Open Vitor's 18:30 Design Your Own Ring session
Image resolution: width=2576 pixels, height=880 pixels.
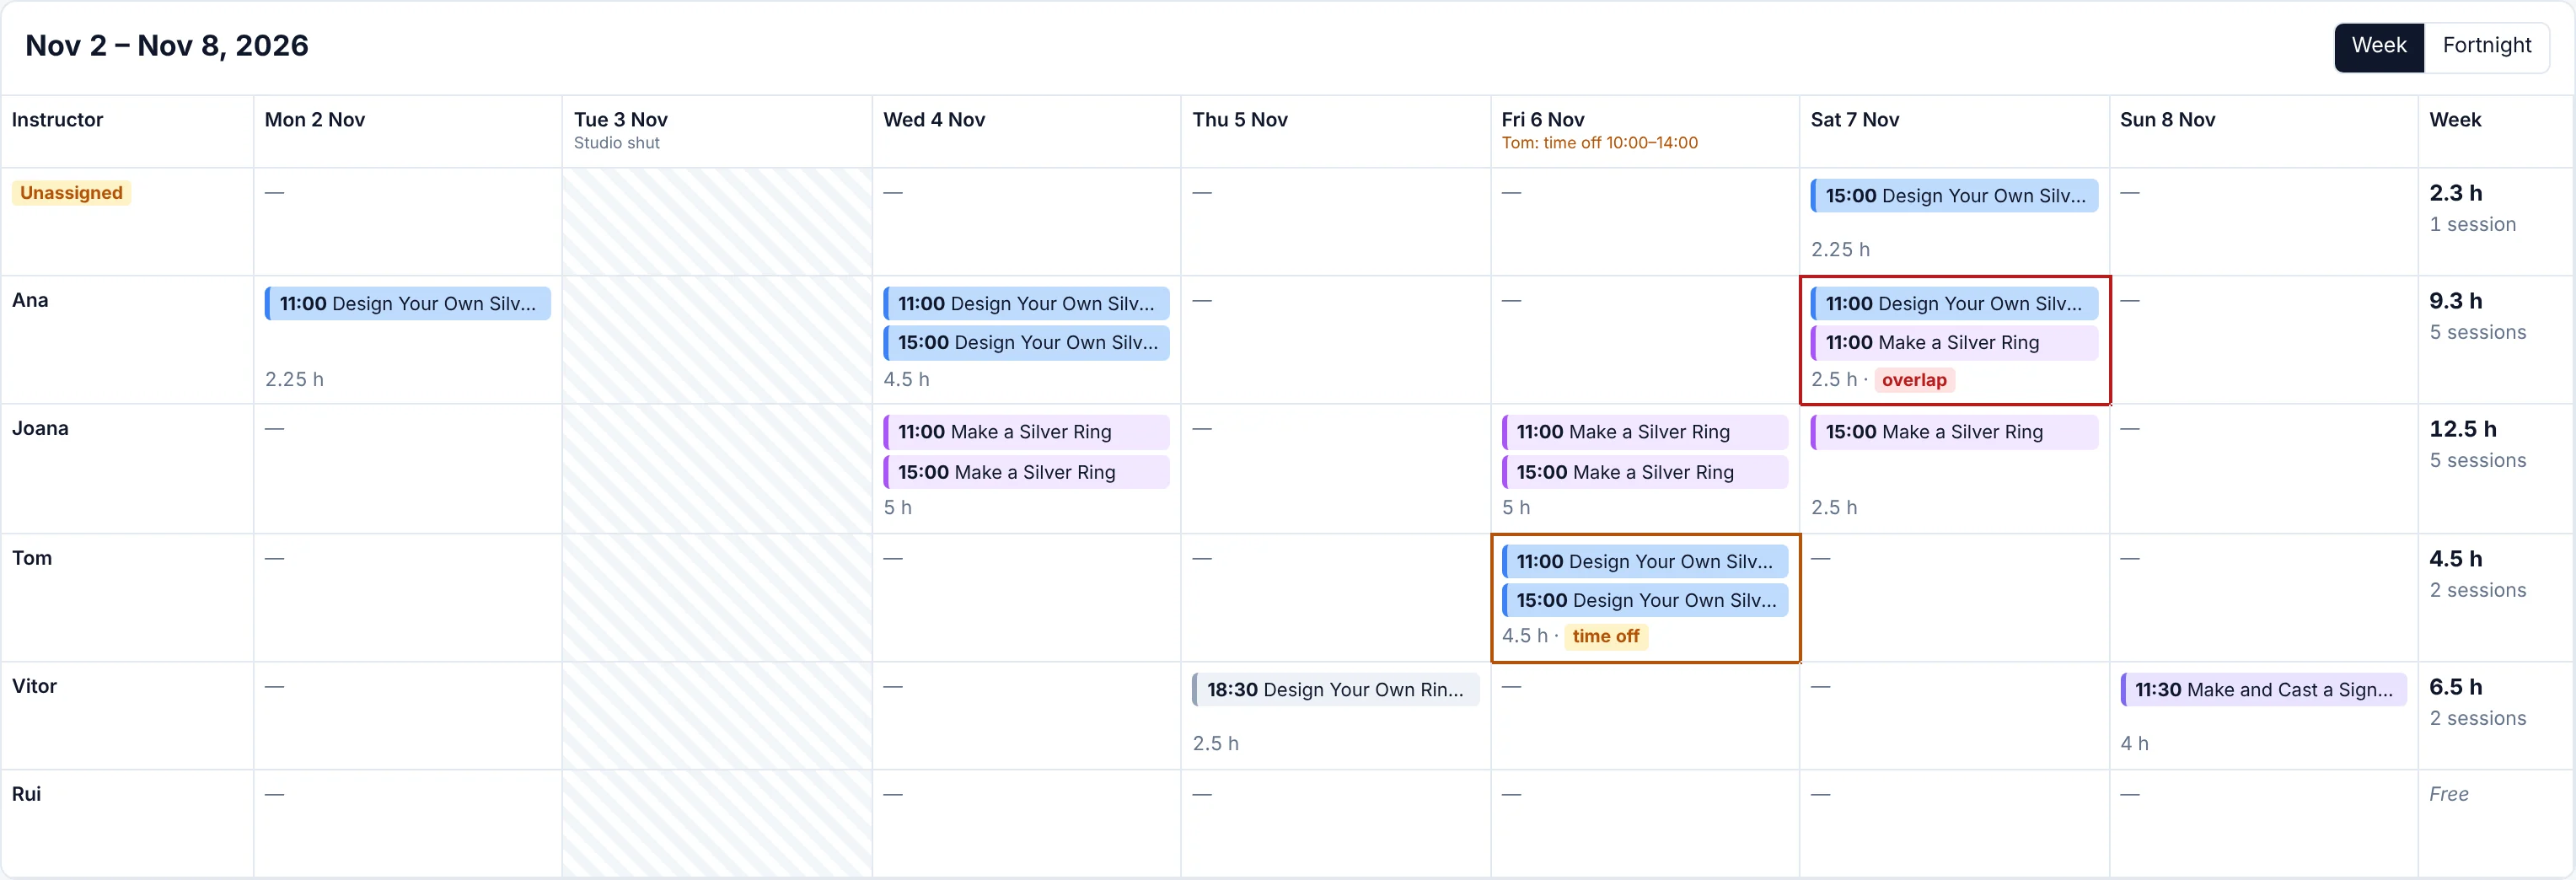click(x=1335, y=690)
